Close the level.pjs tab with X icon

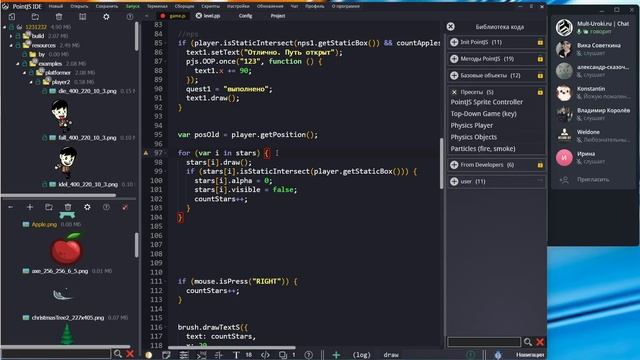pos(199,16)
